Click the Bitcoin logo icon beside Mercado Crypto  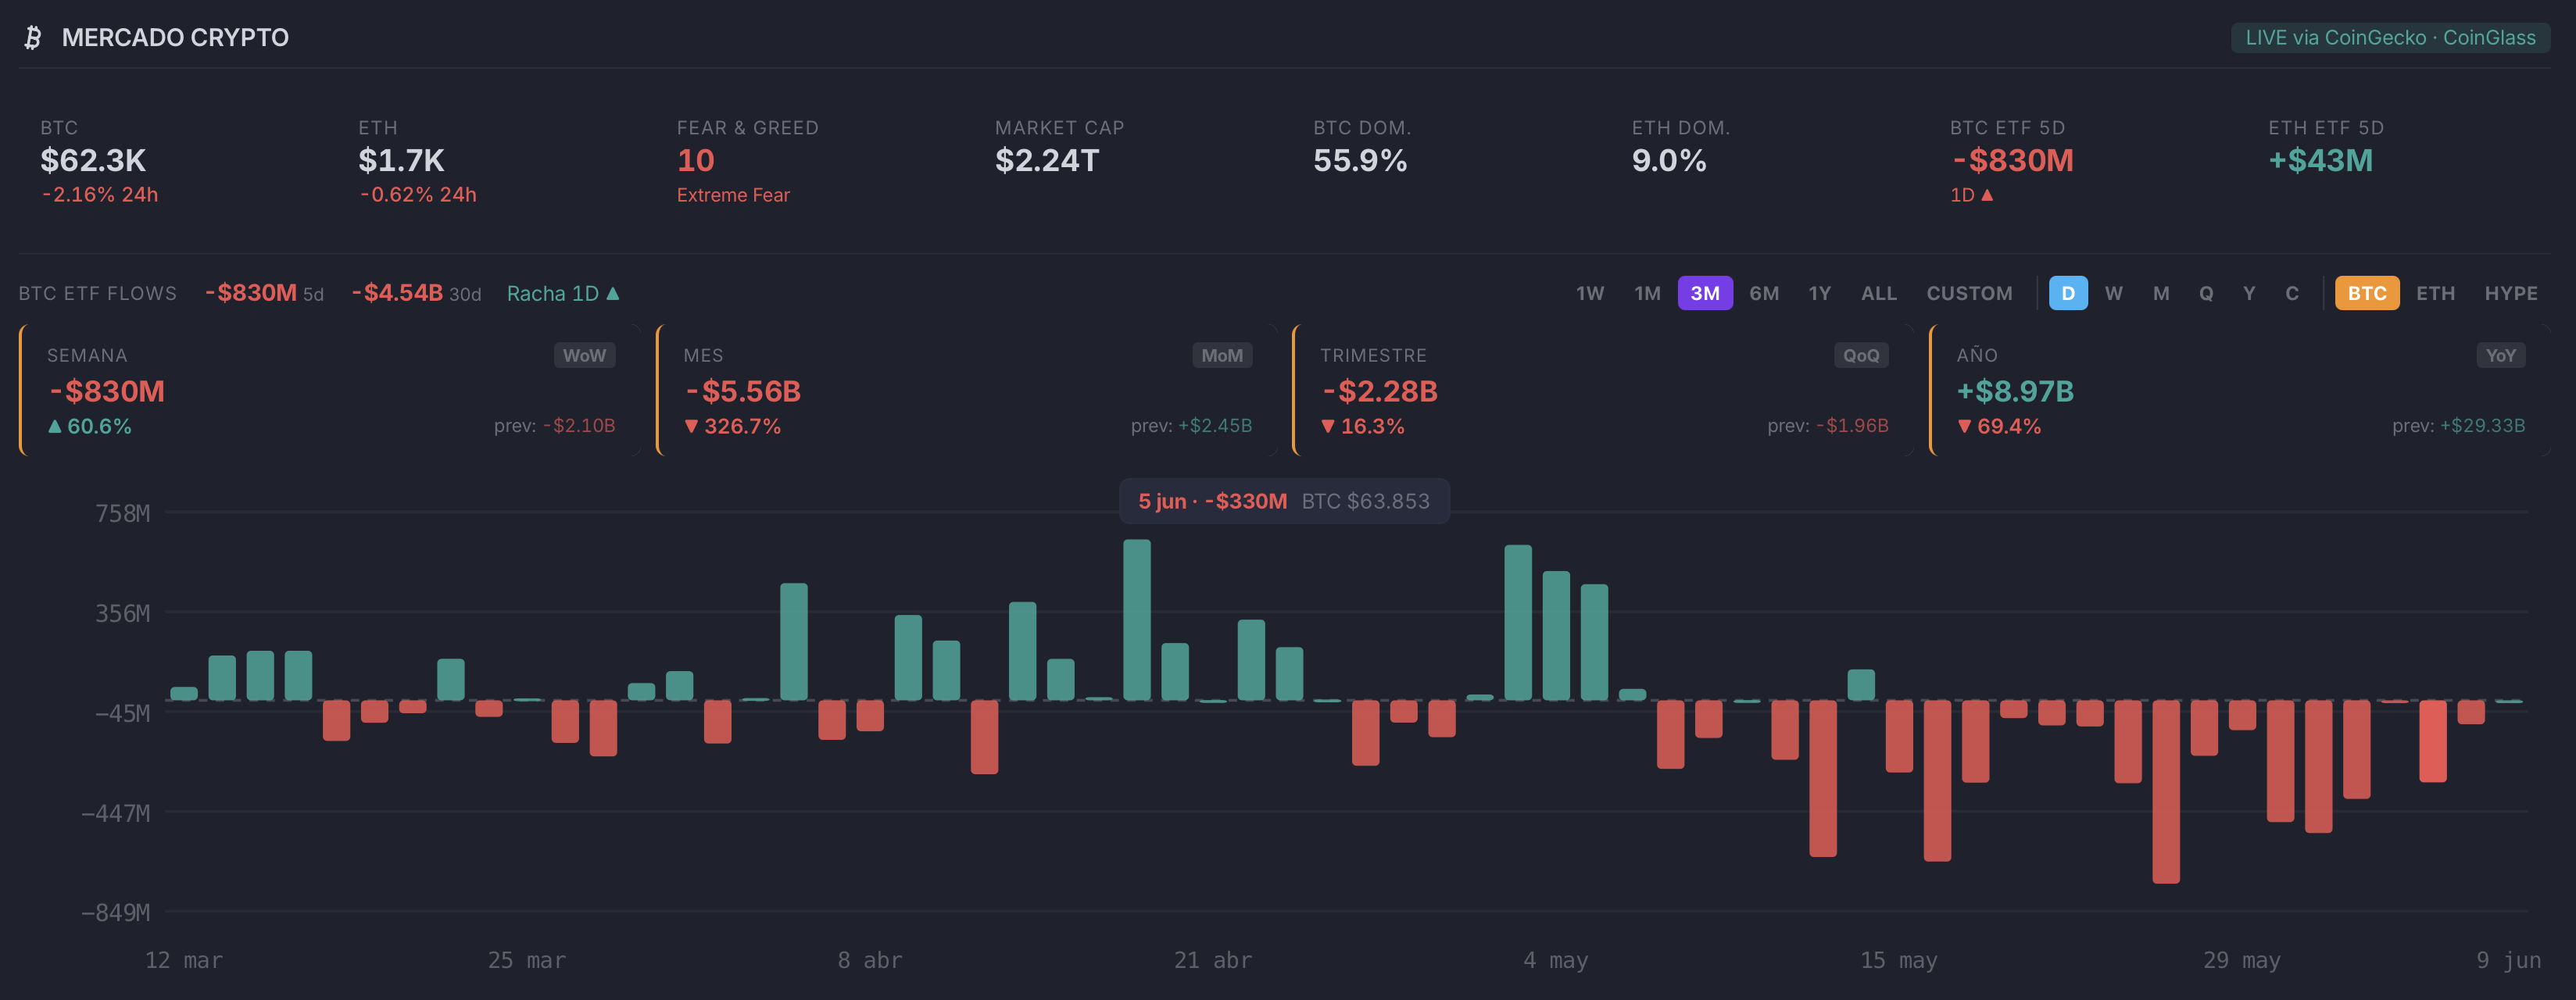pyautogui.click(x=33, y=38)
